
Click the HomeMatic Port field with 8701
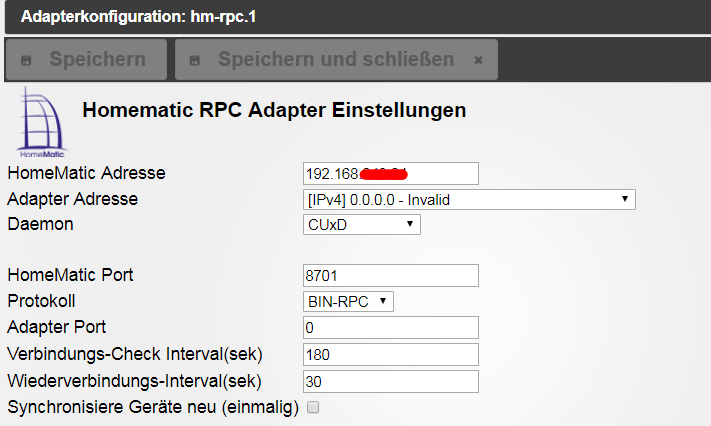click(390, 275)
